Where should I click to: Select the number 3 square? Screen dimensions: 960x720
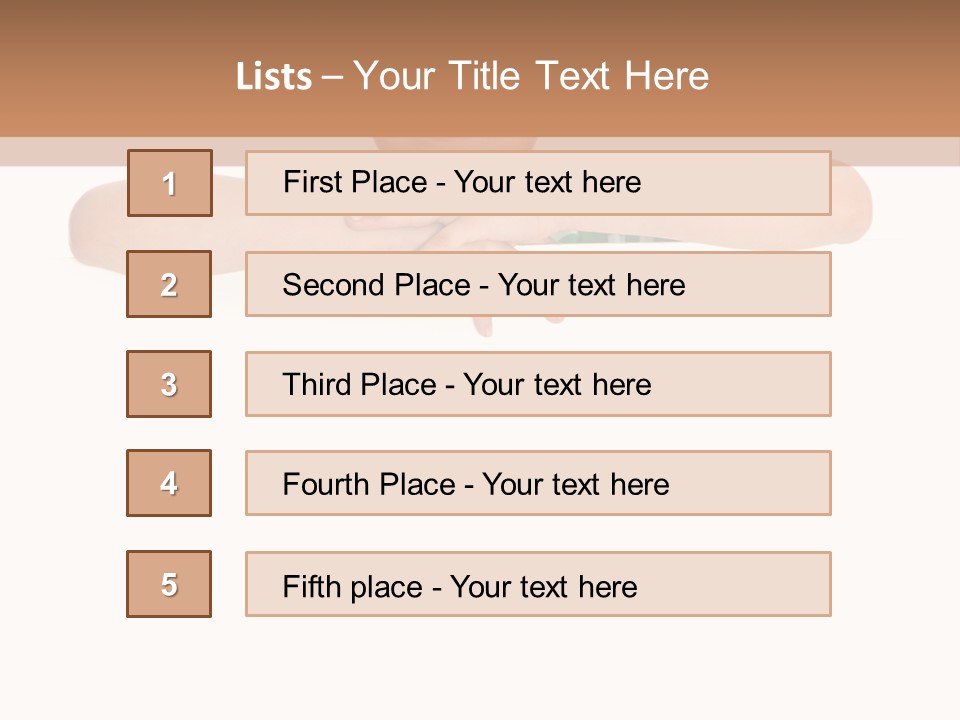pos(169,384)
